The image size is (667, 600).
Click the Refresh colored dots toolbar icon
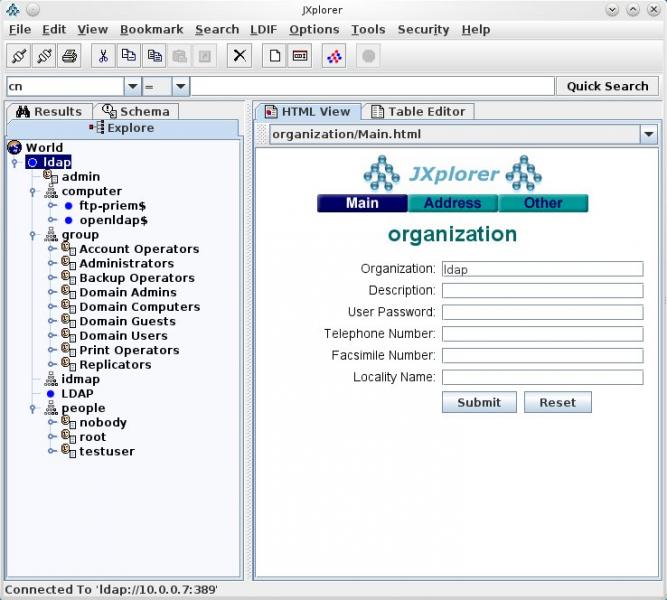(x=334, y=56)
